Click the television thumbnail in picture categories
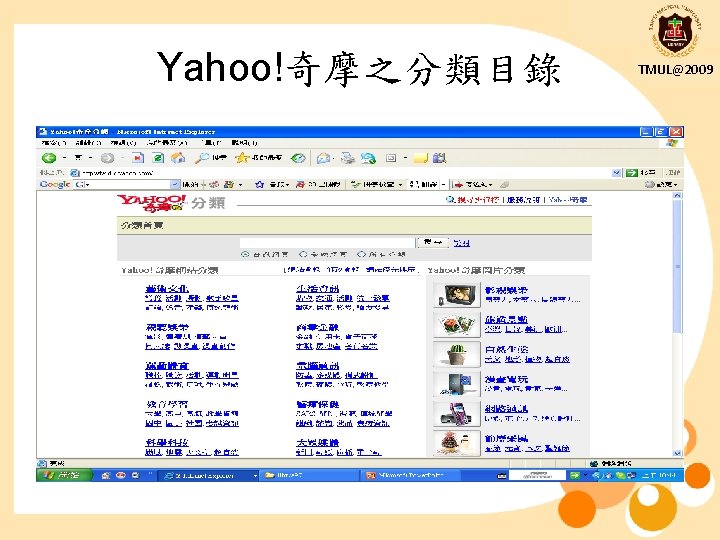The image size is (720, 540). point(457,295)
